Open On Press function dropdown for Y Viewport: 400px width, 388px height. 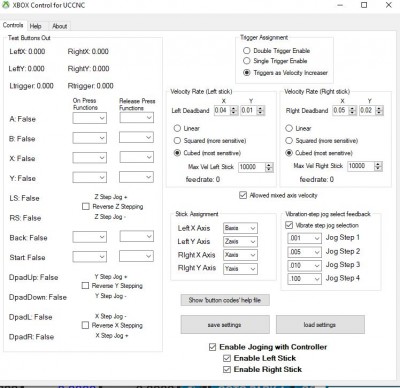tap(90, 178)
